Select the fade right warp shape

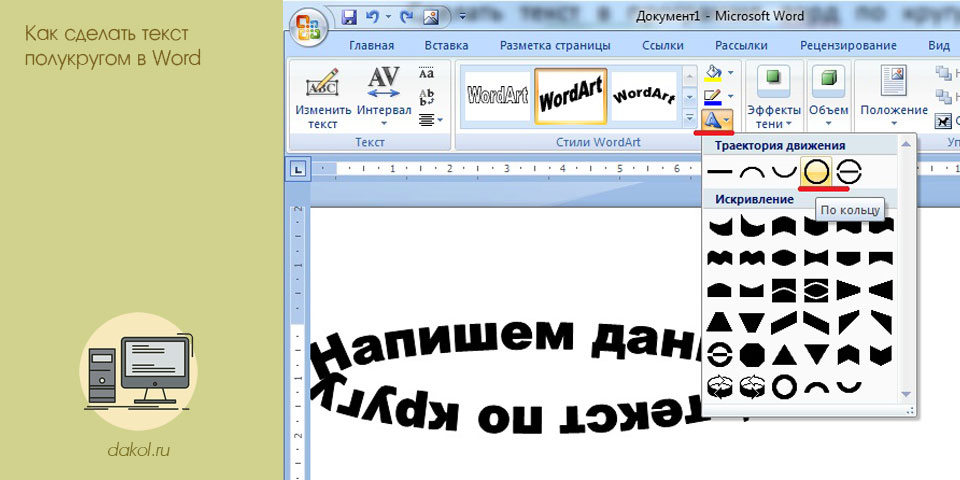(849, 290)
